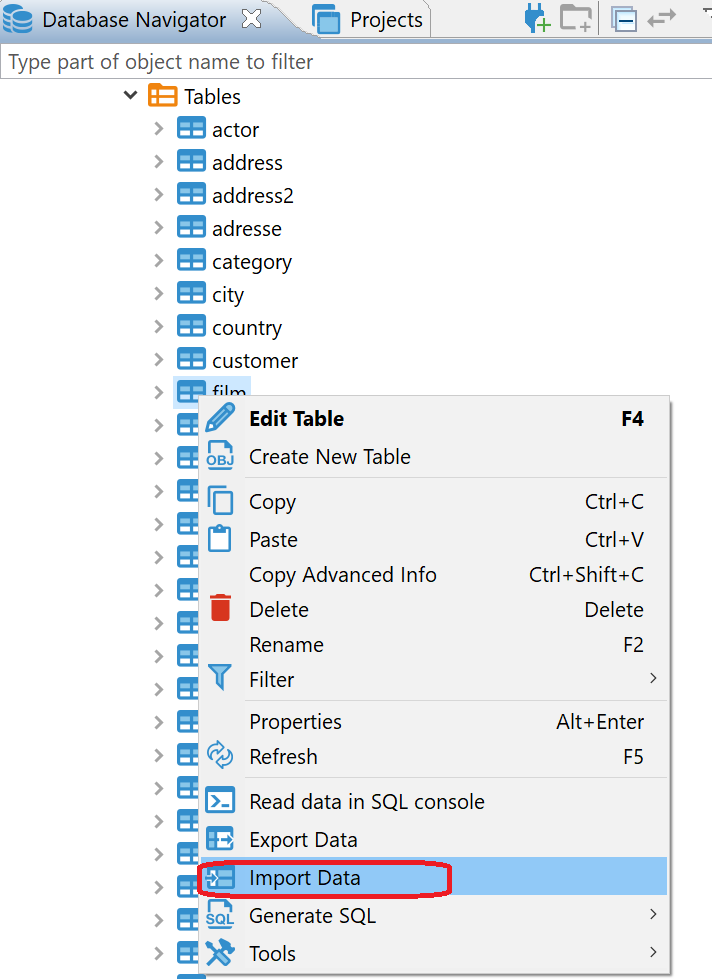Click the Refresh arrows icon
The height and width of the screenshot is (979, 712).
(220, 757)
